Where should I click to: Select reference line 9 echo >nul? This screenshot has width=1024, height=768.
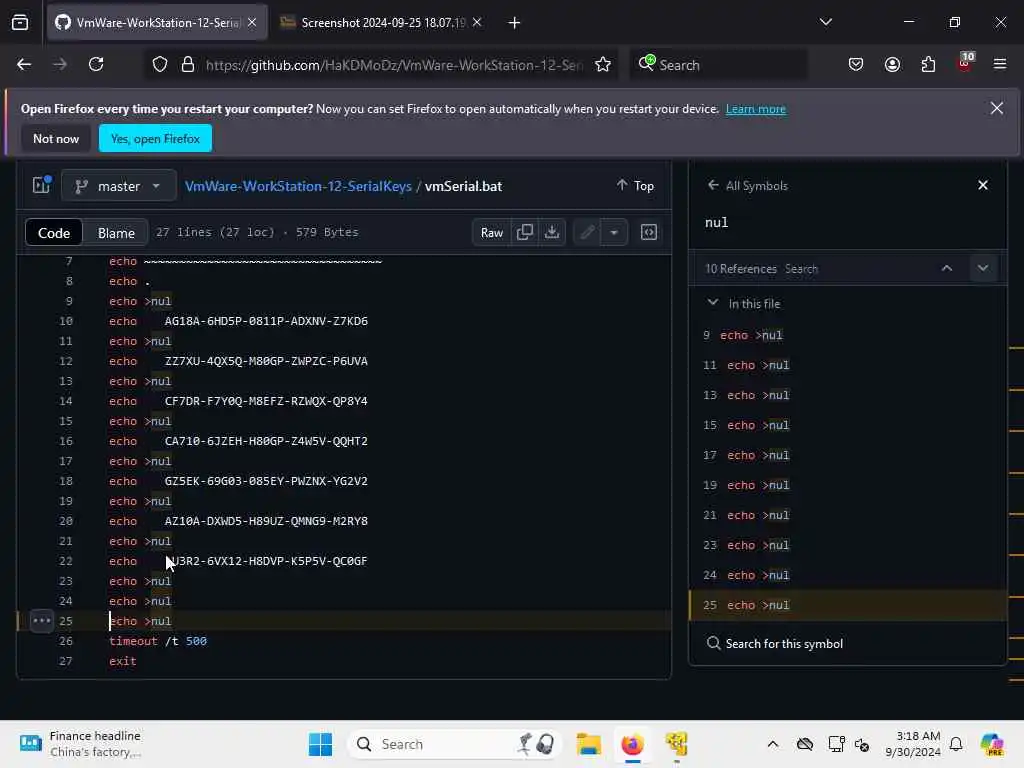click(848, 335)
